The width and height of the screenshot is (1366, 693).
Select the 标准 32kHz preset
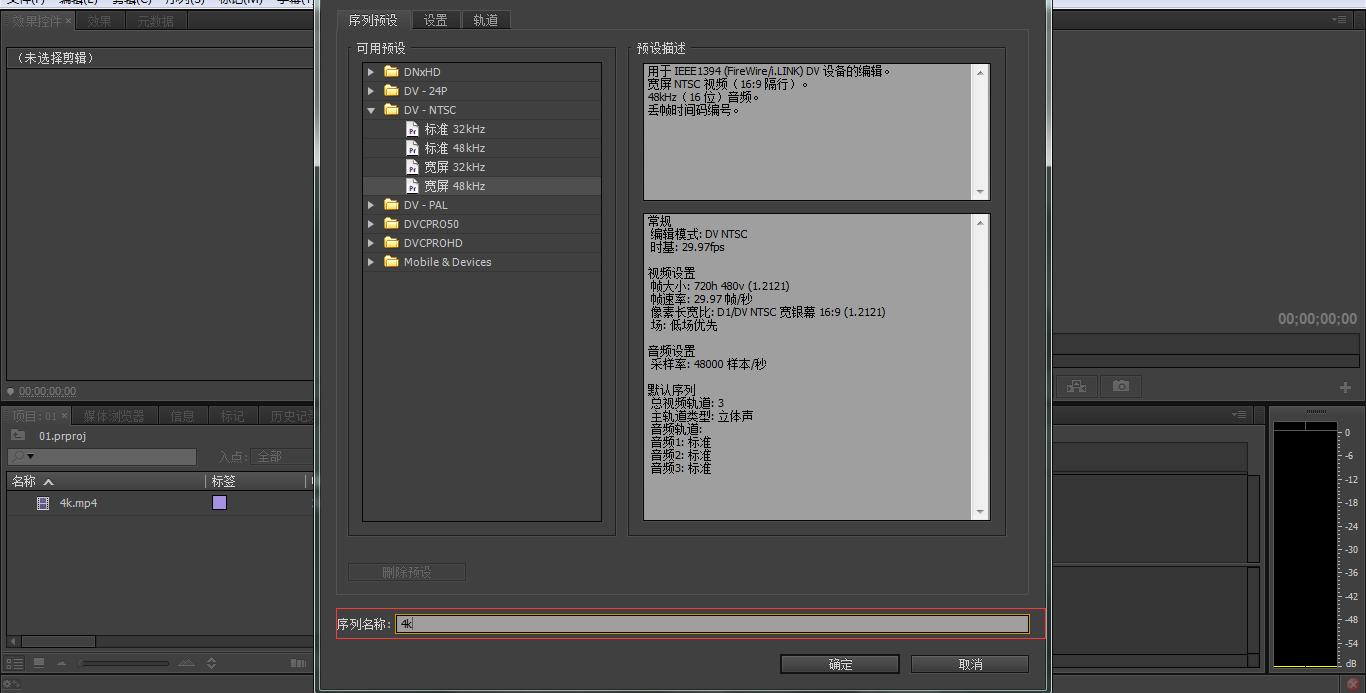pyautogui.click(x=454, y=129)
